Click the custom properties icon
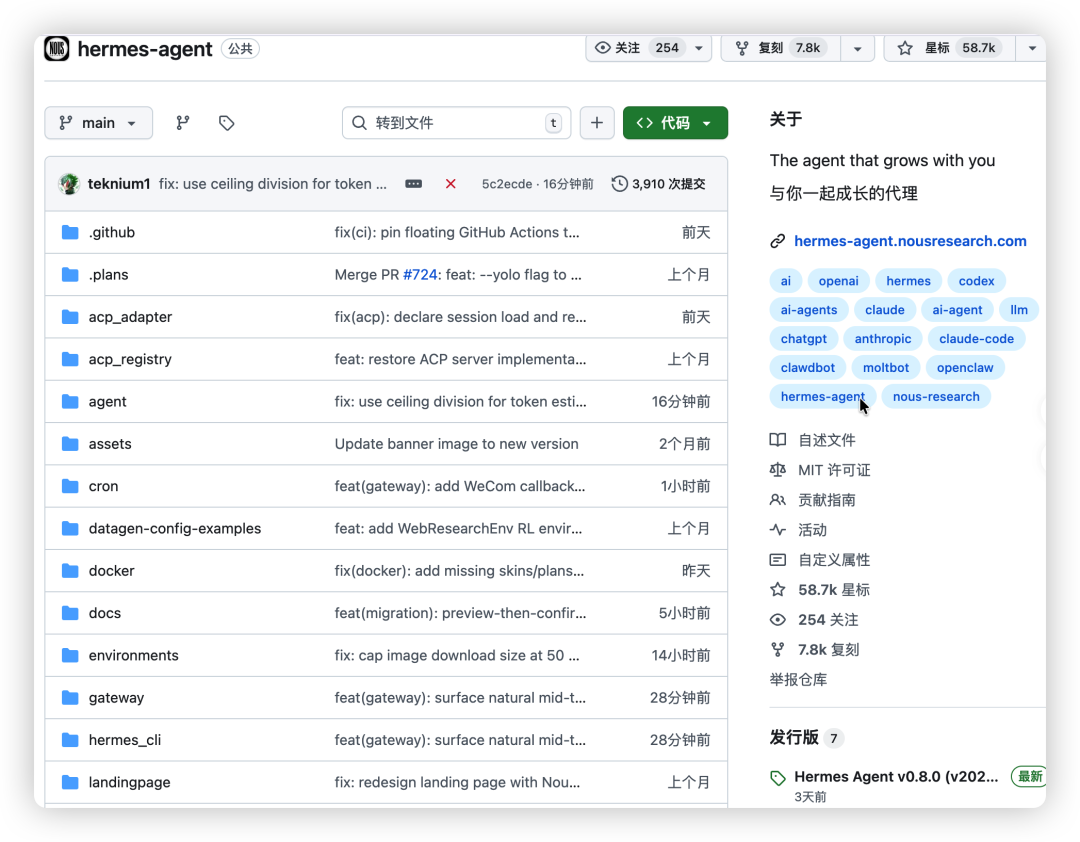Viewport: 1080px width, 842px height. tap(778, 560)
